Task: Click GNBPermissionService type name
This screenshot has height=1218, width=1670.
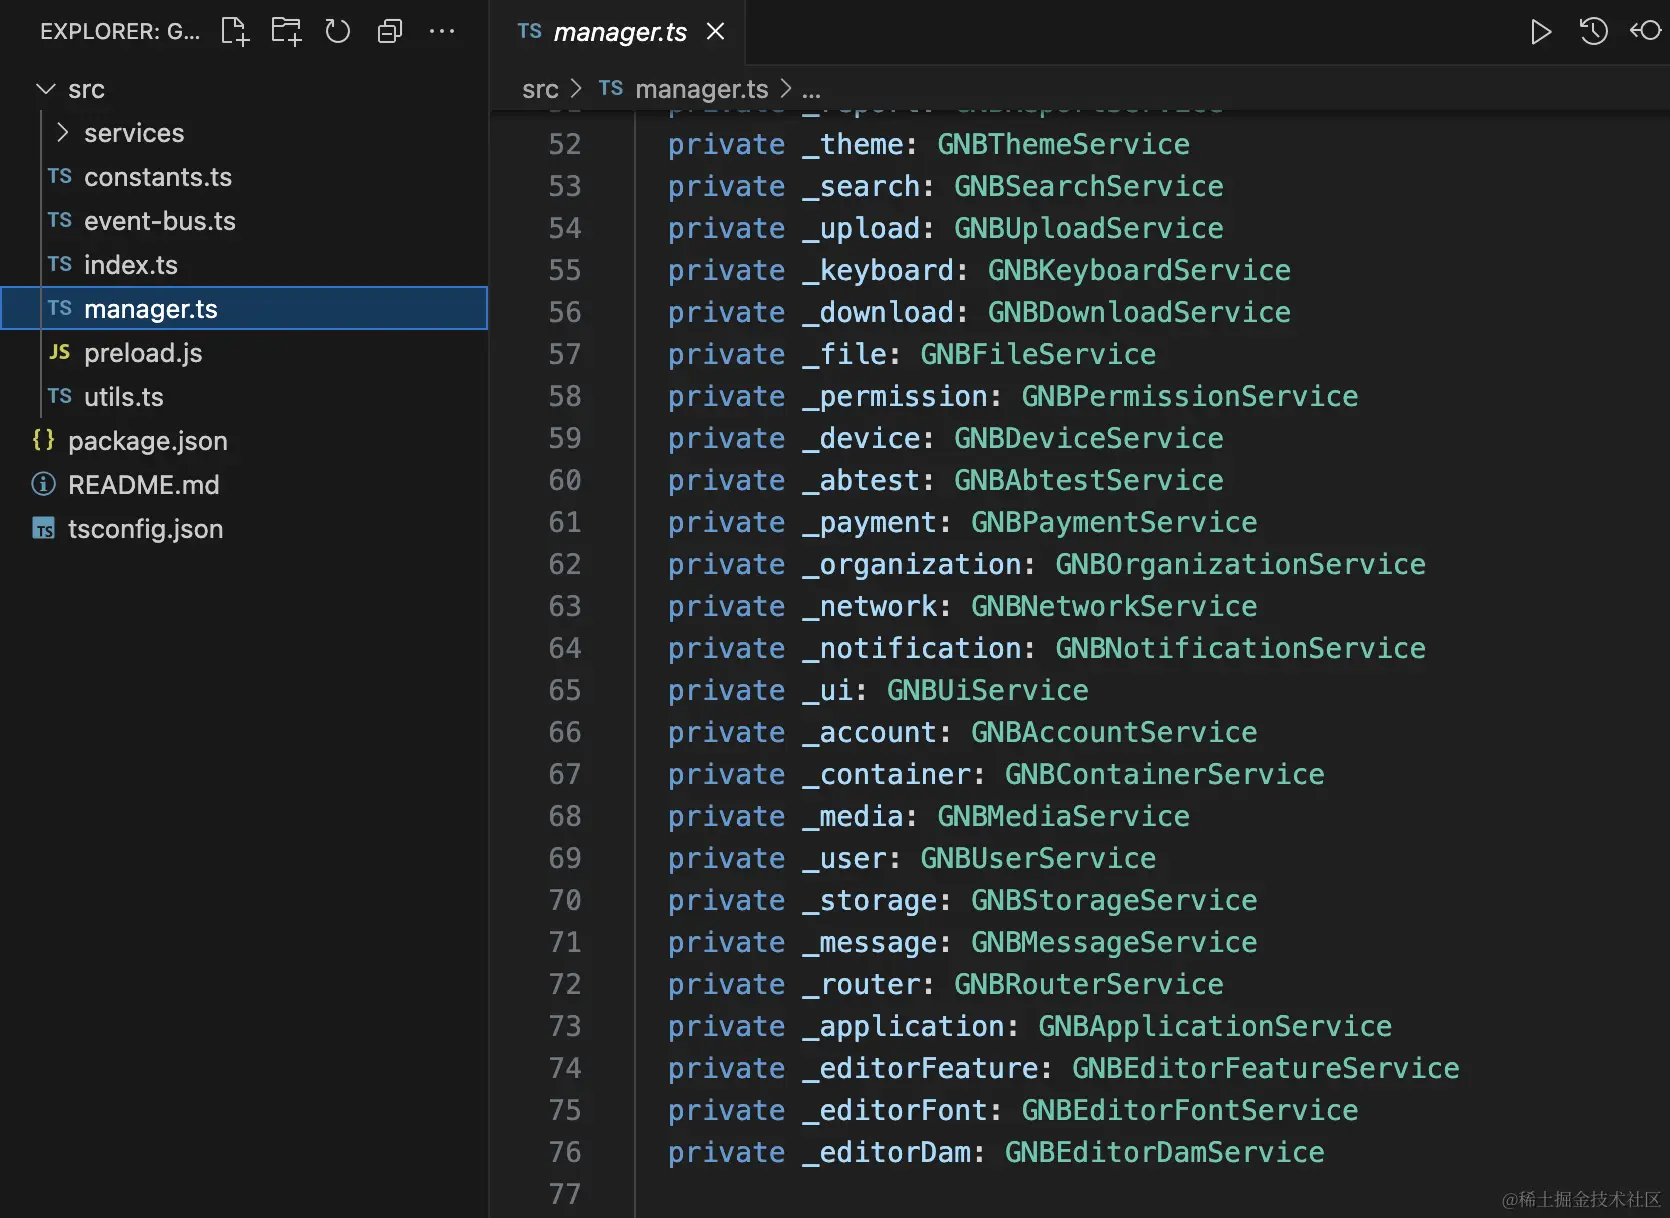Action: point(1190,396)
